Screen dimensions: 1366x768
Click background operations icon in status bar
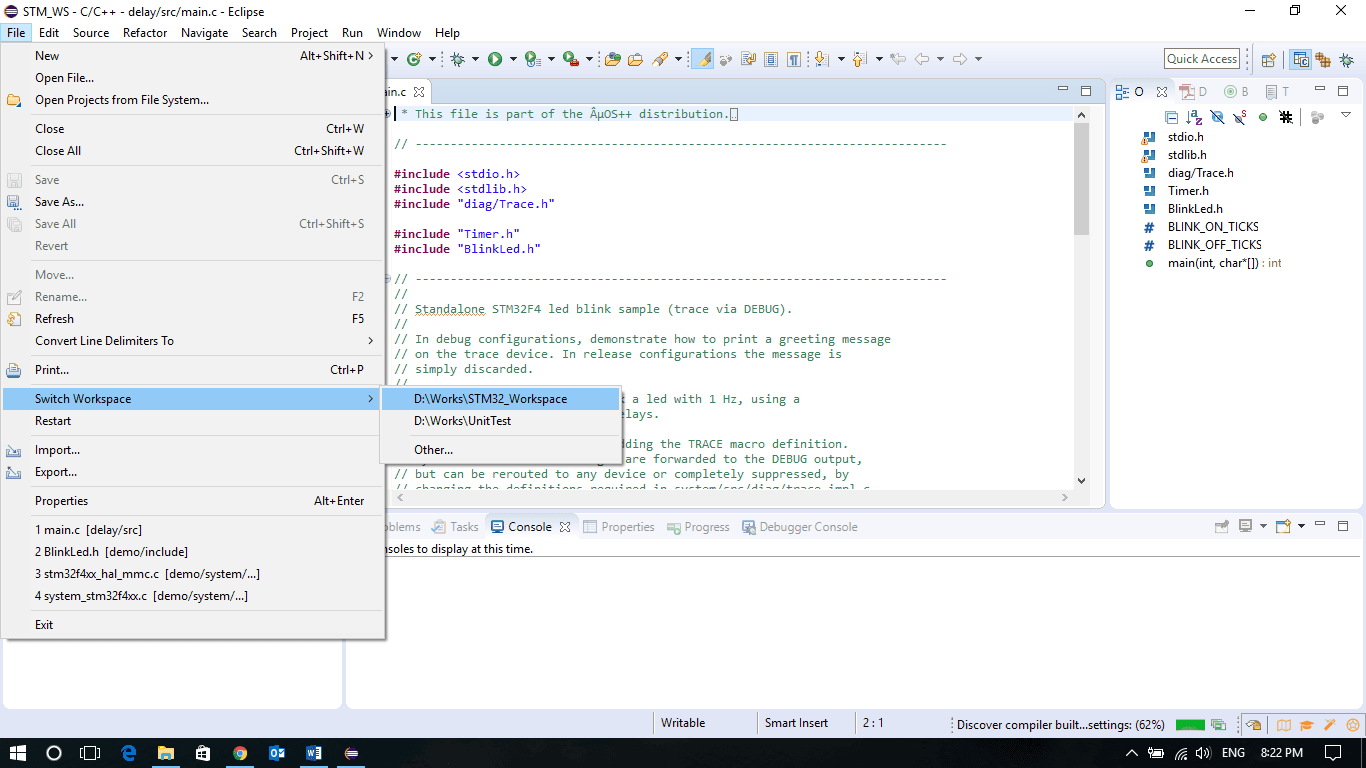(1218, 725)
